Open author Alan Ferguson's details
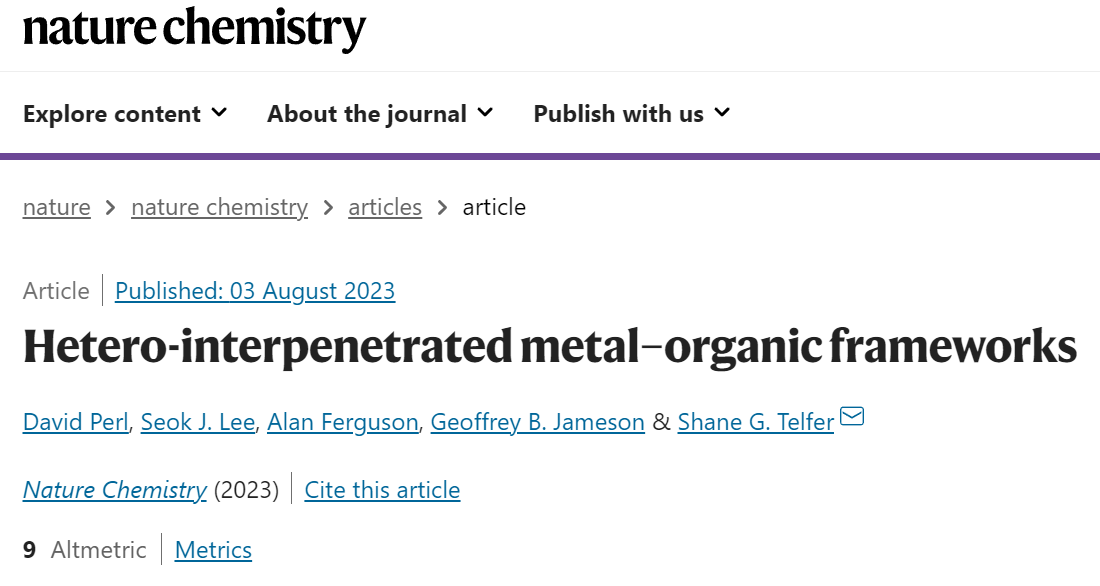This screenshot has width=1100, height=586. click(x=343, y=422)
